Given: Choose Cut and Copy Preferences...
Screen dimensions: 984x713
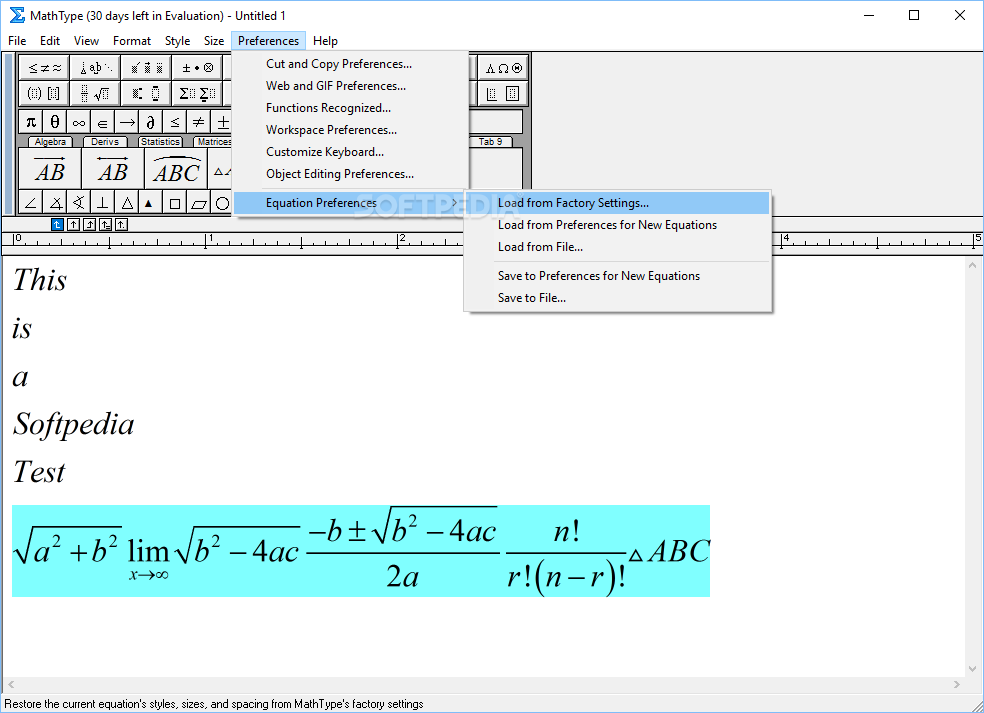Looking at the screenshot, I should pyautogui.click(x=351, y=64).
